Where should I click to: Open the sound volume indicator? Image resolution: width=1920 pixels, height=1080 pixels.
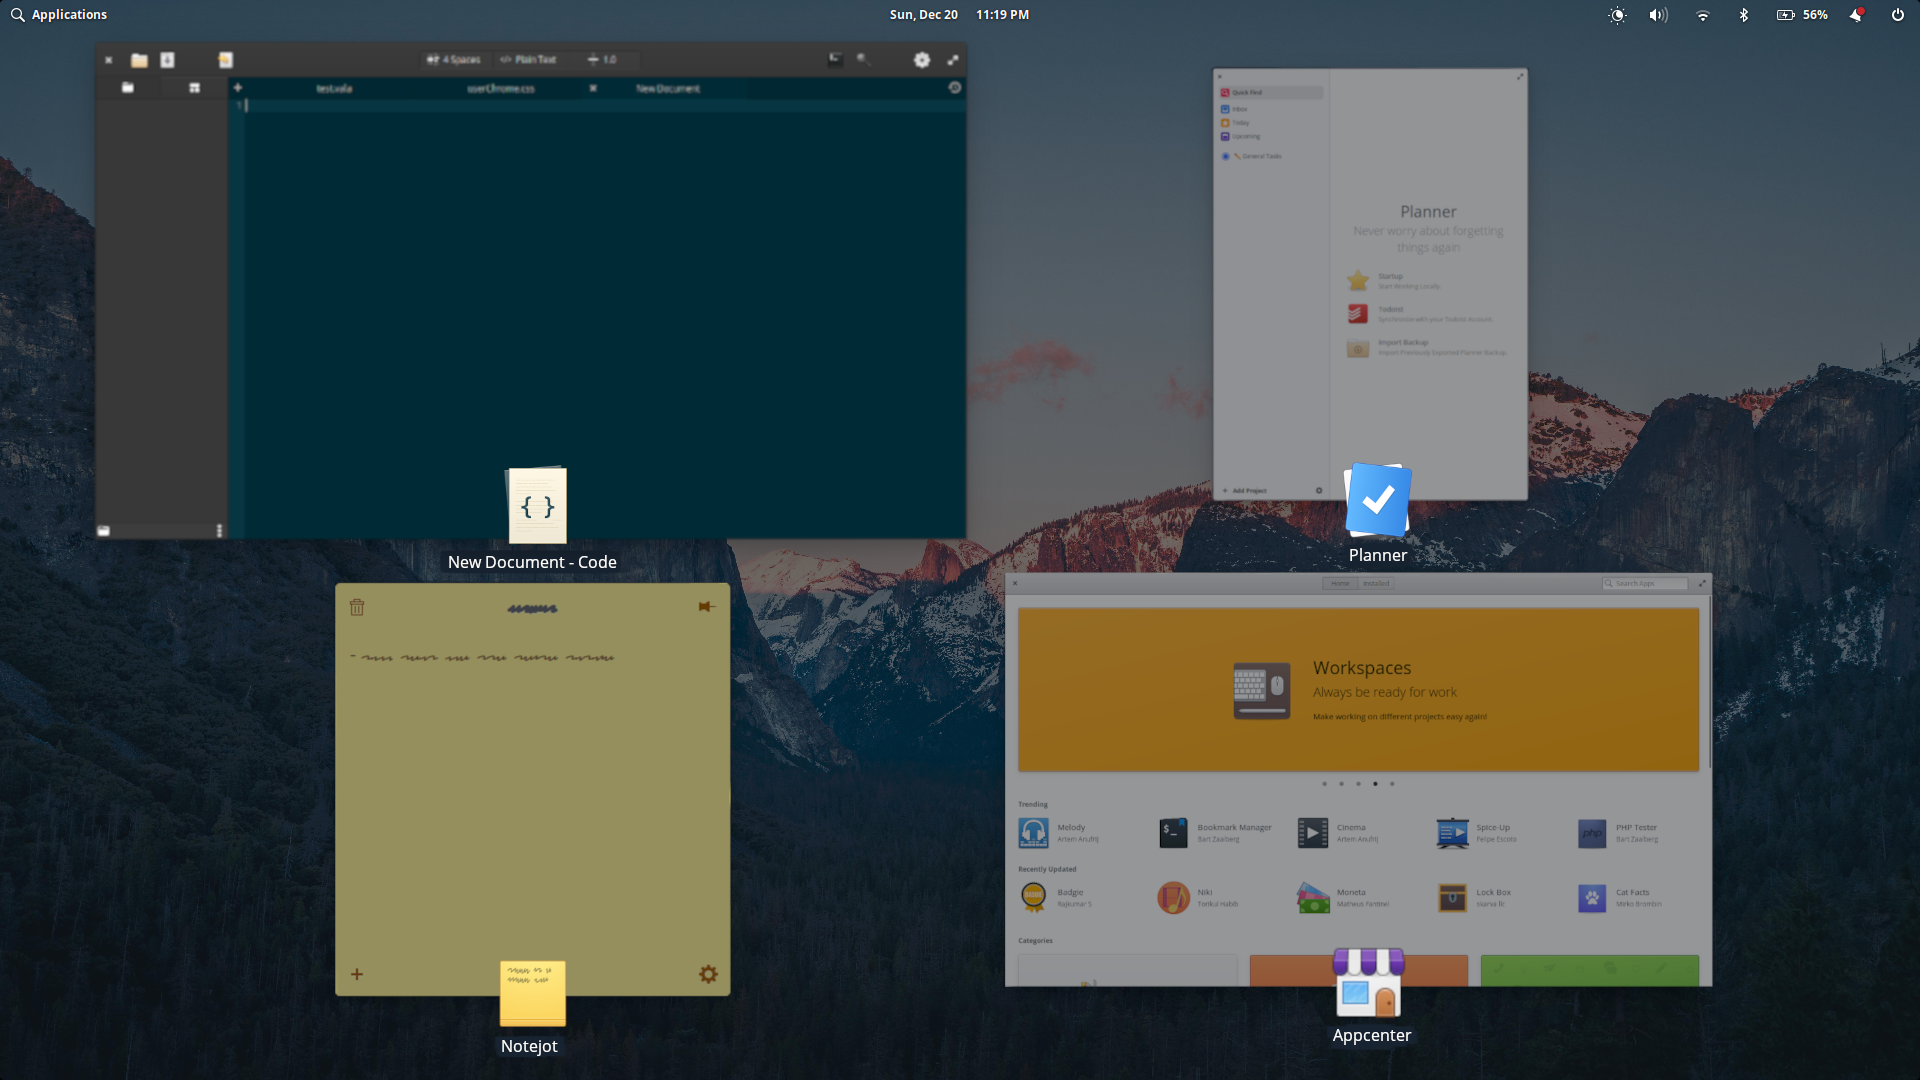tap(1658, 15)
